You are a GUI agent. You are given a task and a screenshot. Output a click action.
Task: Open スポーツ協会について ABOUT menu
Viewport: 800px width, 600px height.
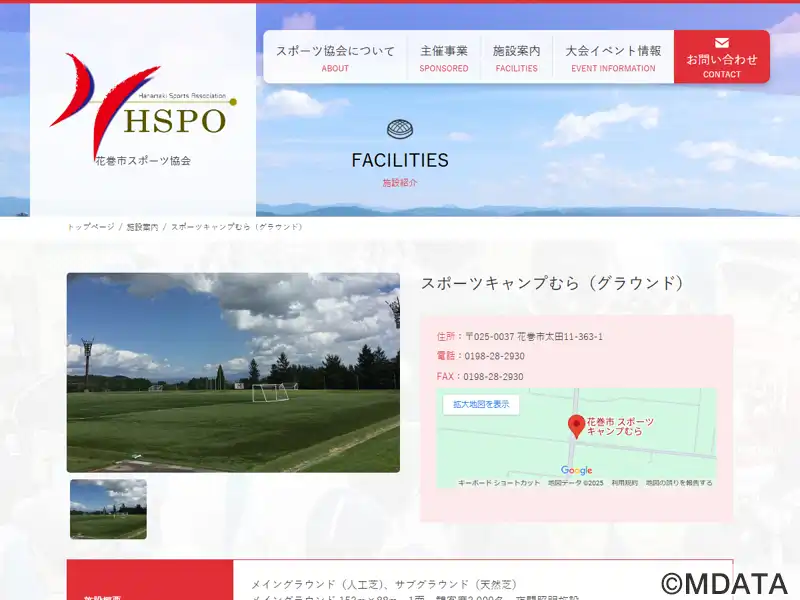(x=335, y=58)
